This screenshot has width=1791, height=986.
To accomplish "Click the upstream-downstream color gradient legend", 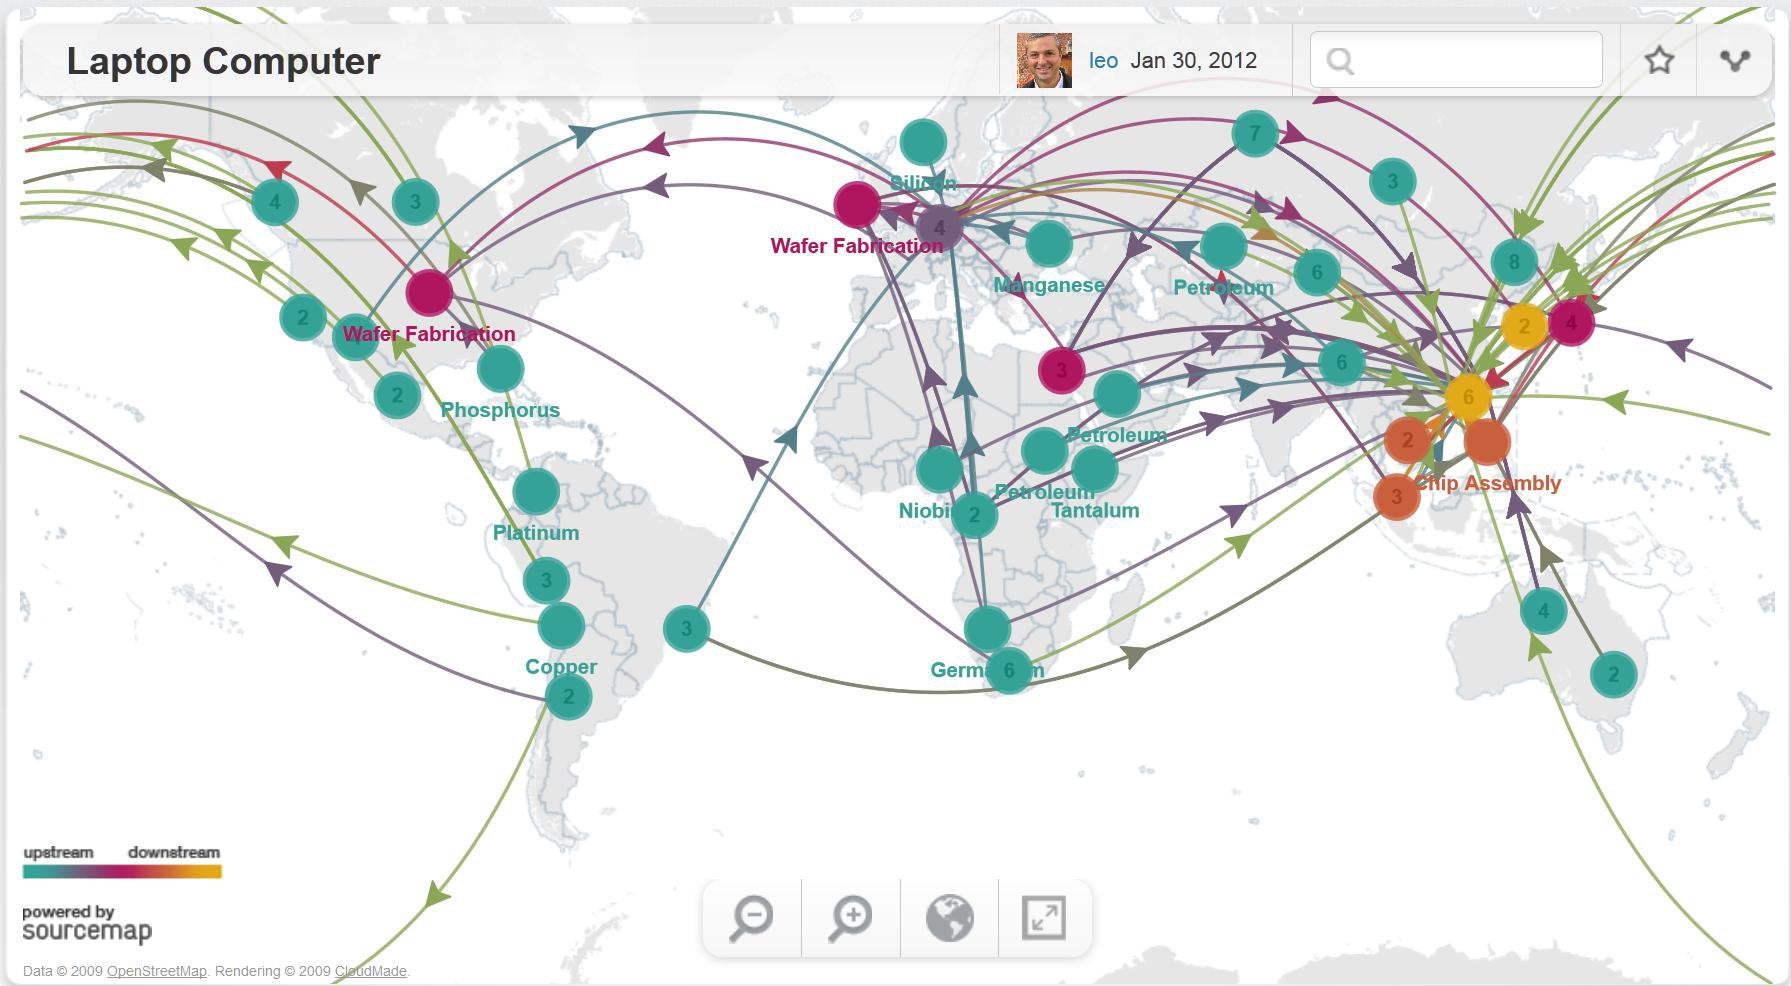I will click(122, 871).
